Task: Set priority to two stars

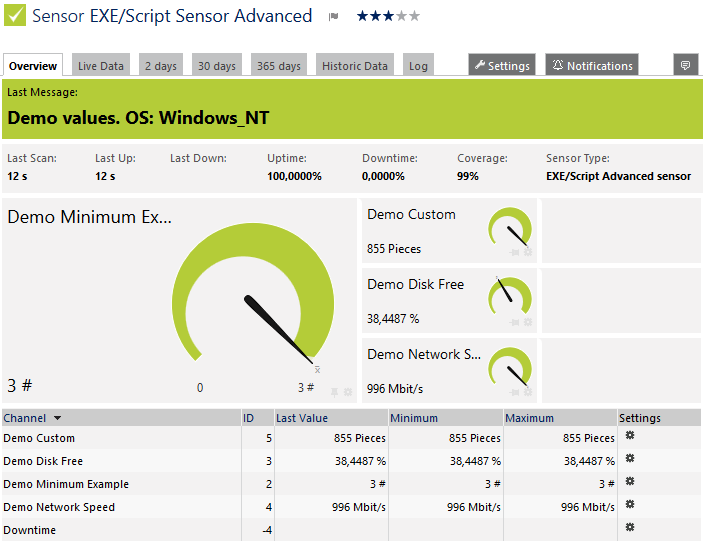Action: [x=375, y=16]
